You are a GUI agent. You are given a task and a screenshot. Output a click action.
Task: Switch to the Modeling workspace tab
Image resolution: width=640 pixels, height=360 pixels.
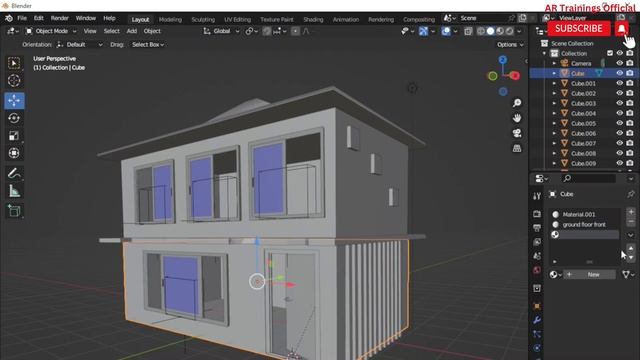click(170, 19)
